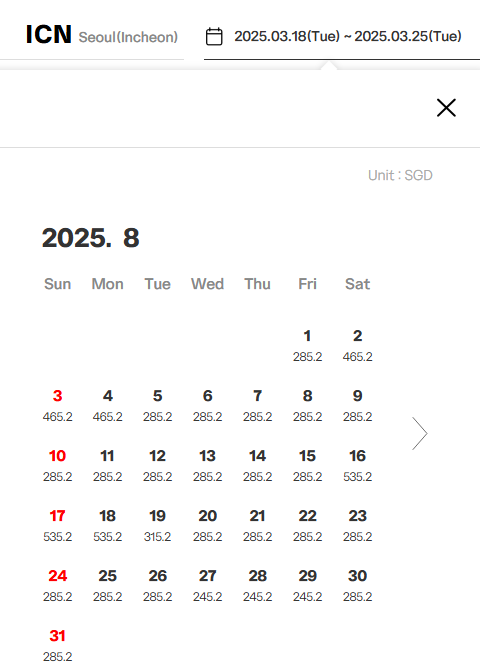Viewport: 480px width, 672px height.
Task: Pick Monday August 18
Action: coord(108,525)
